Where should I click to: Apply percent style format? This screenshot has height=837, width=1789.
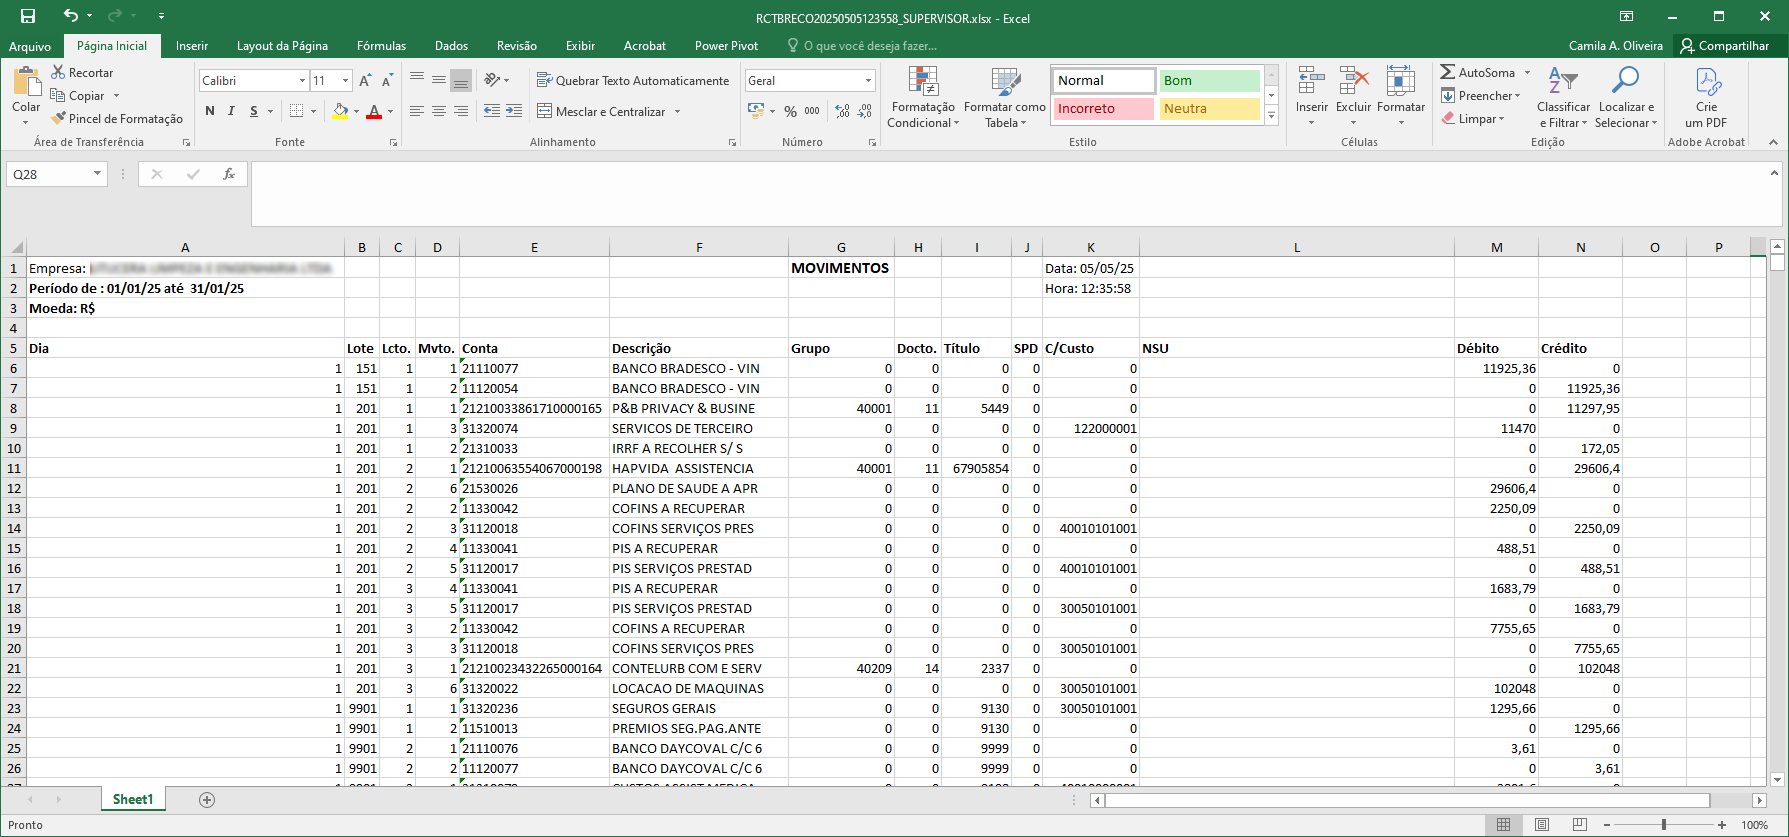pyautogui.click(x=790, y=111)
